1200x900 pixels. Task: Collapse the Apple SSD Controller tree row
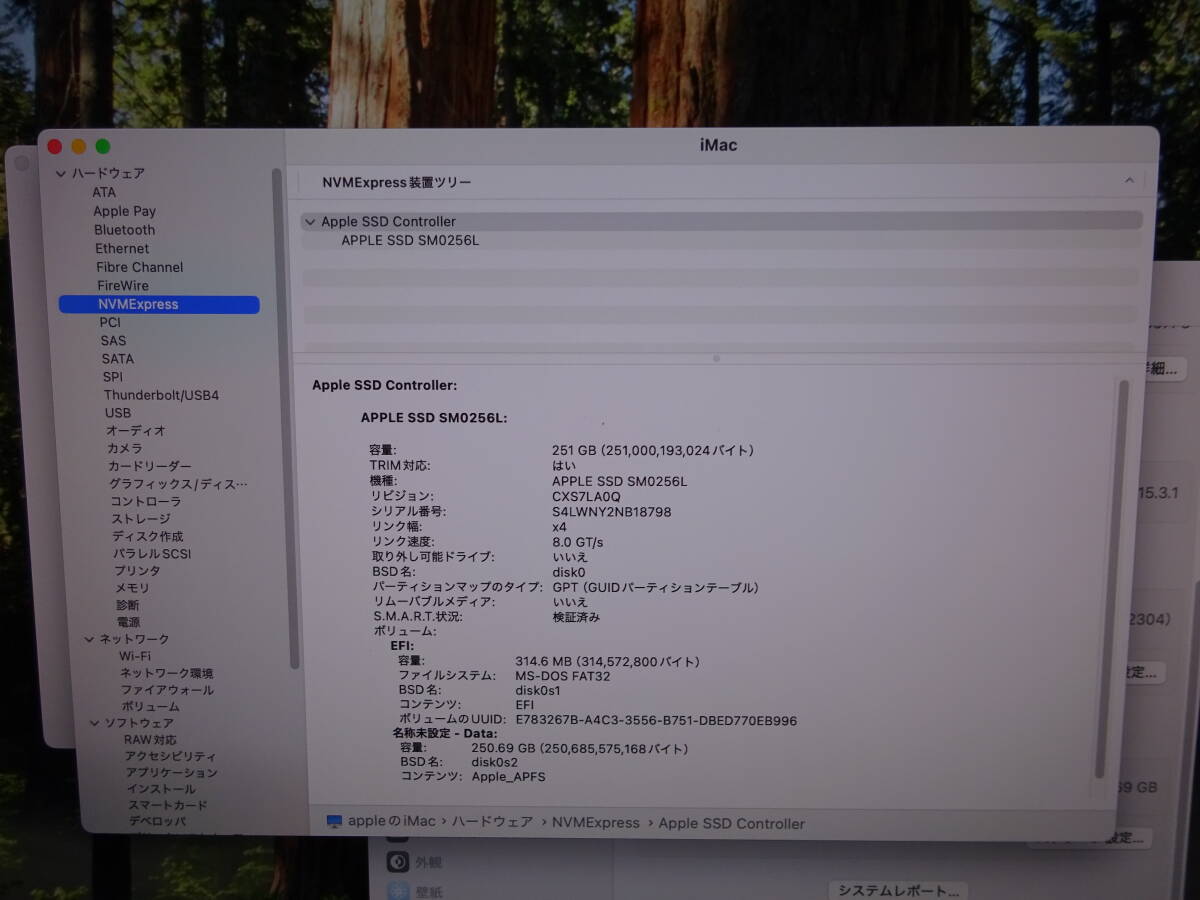point(309,222)
